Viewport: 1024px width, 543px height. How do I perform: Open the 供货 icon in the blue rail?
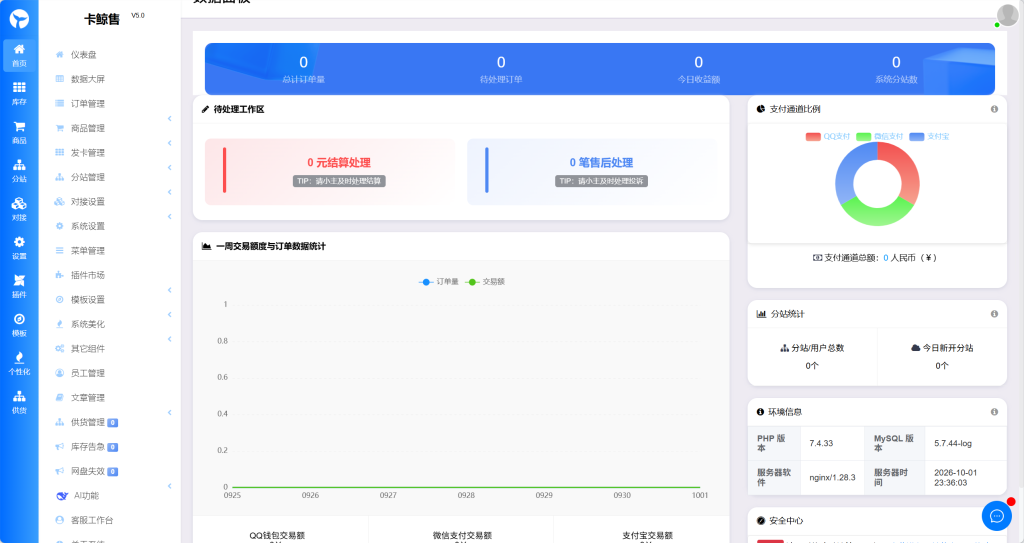tap(20, 402)
